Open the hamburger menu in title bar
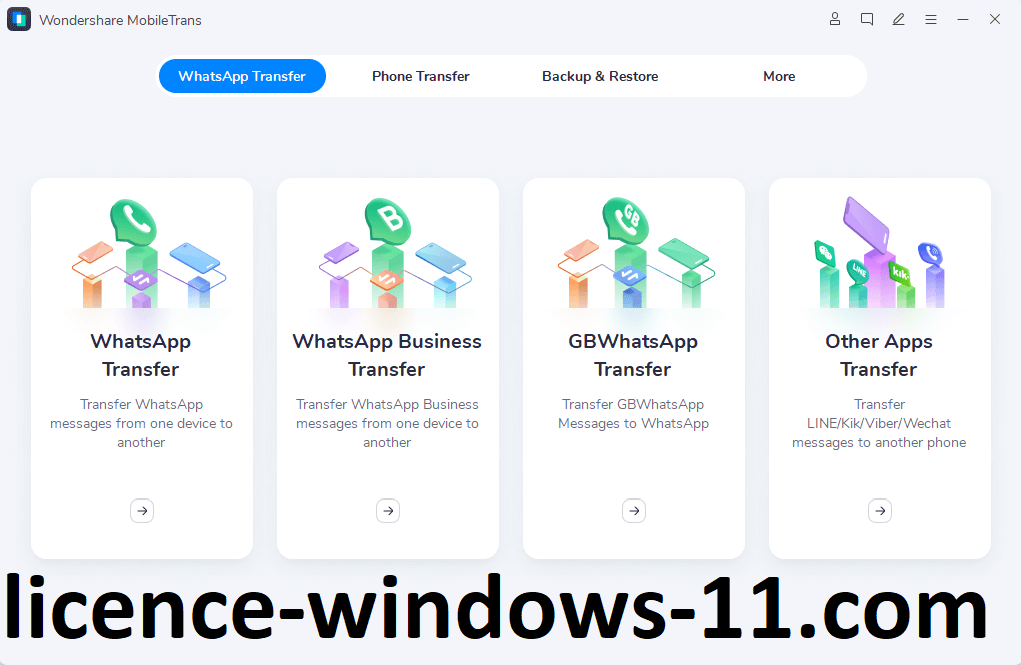 [x=931, y=19]
